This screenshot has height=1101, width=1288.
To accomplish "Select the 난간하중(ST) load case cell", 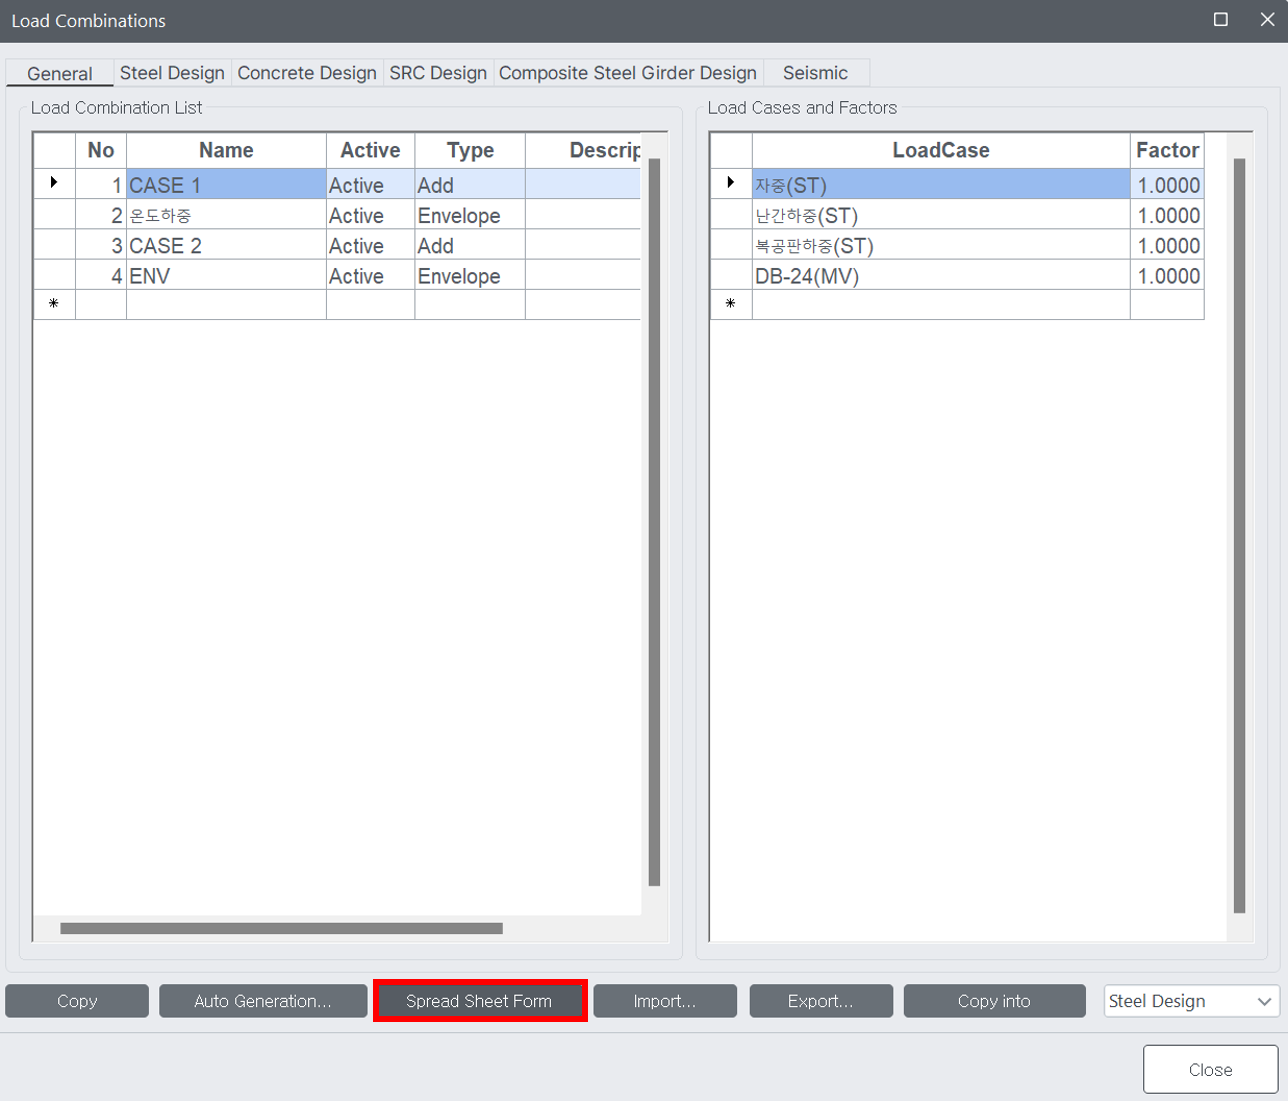I will (941, 215).
